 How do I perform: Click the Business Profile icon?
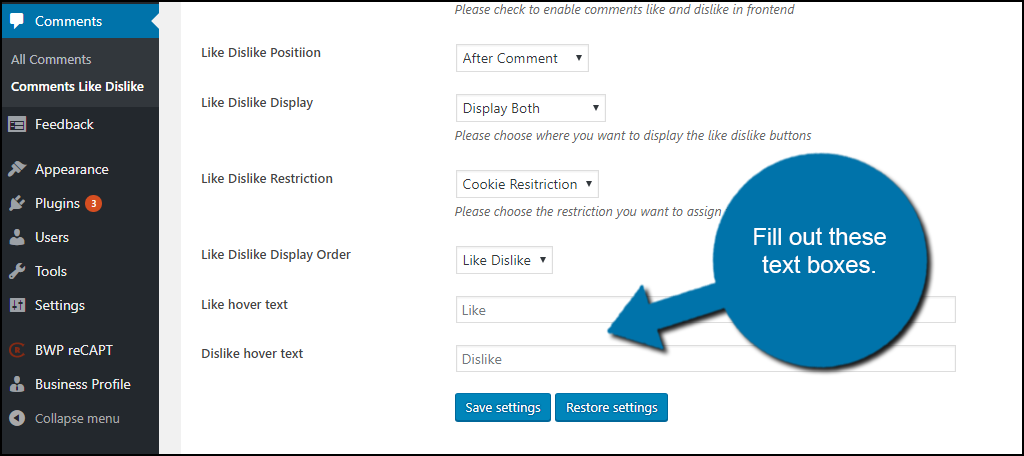(x=18, y=384)
